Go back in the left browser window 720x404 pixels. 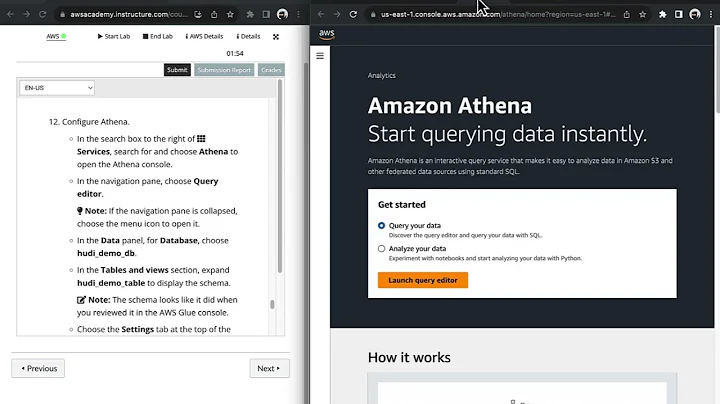point(11,15)
